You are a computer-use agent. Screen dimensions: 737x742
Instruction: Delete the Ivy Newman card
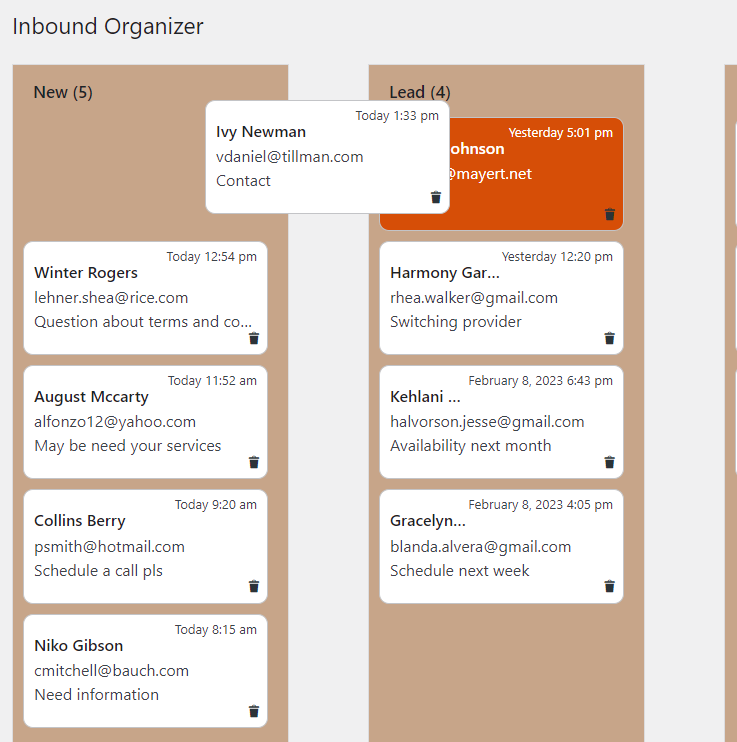pyautogui.click(x=435, y=198)
